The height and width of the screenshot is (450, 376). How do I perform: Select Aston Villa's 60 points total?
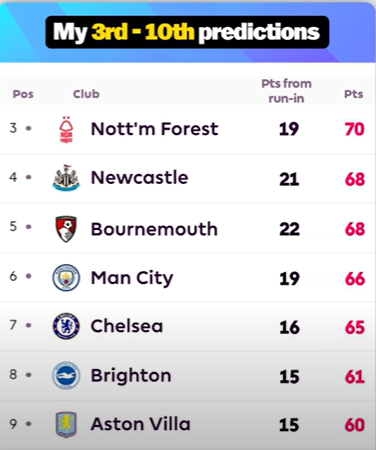[355, 425]
